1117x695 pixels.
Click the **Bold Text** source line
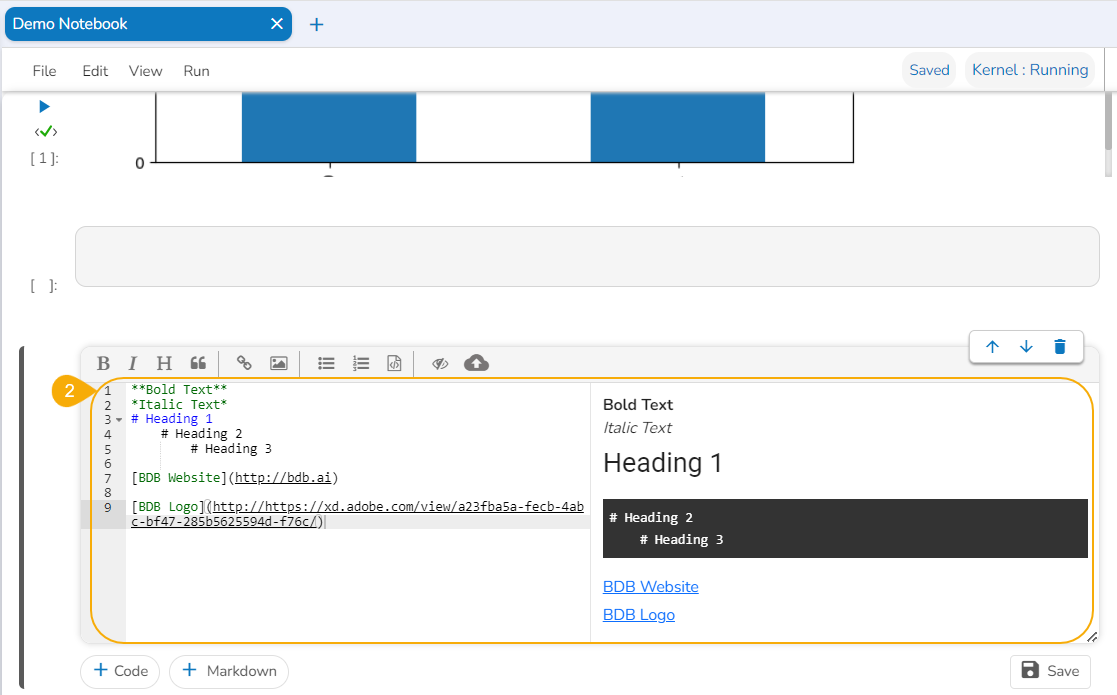coord(179,390)
